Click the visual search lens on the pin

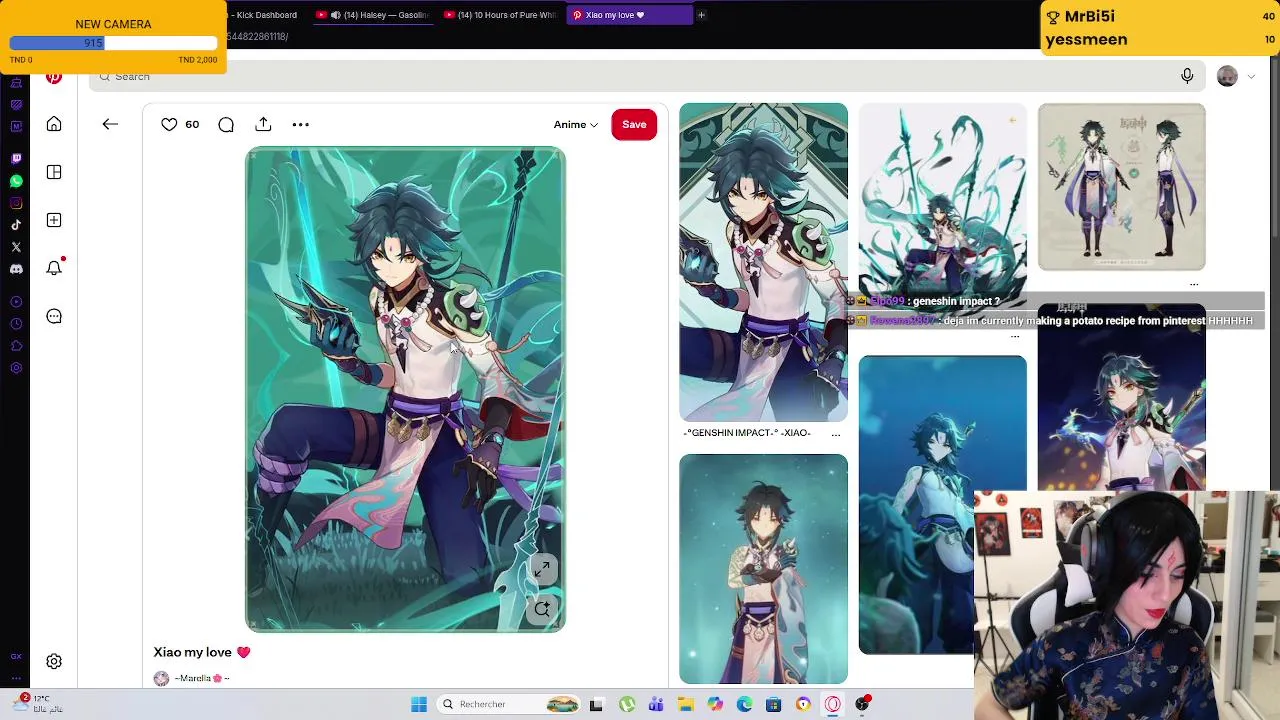click(542, 608)
